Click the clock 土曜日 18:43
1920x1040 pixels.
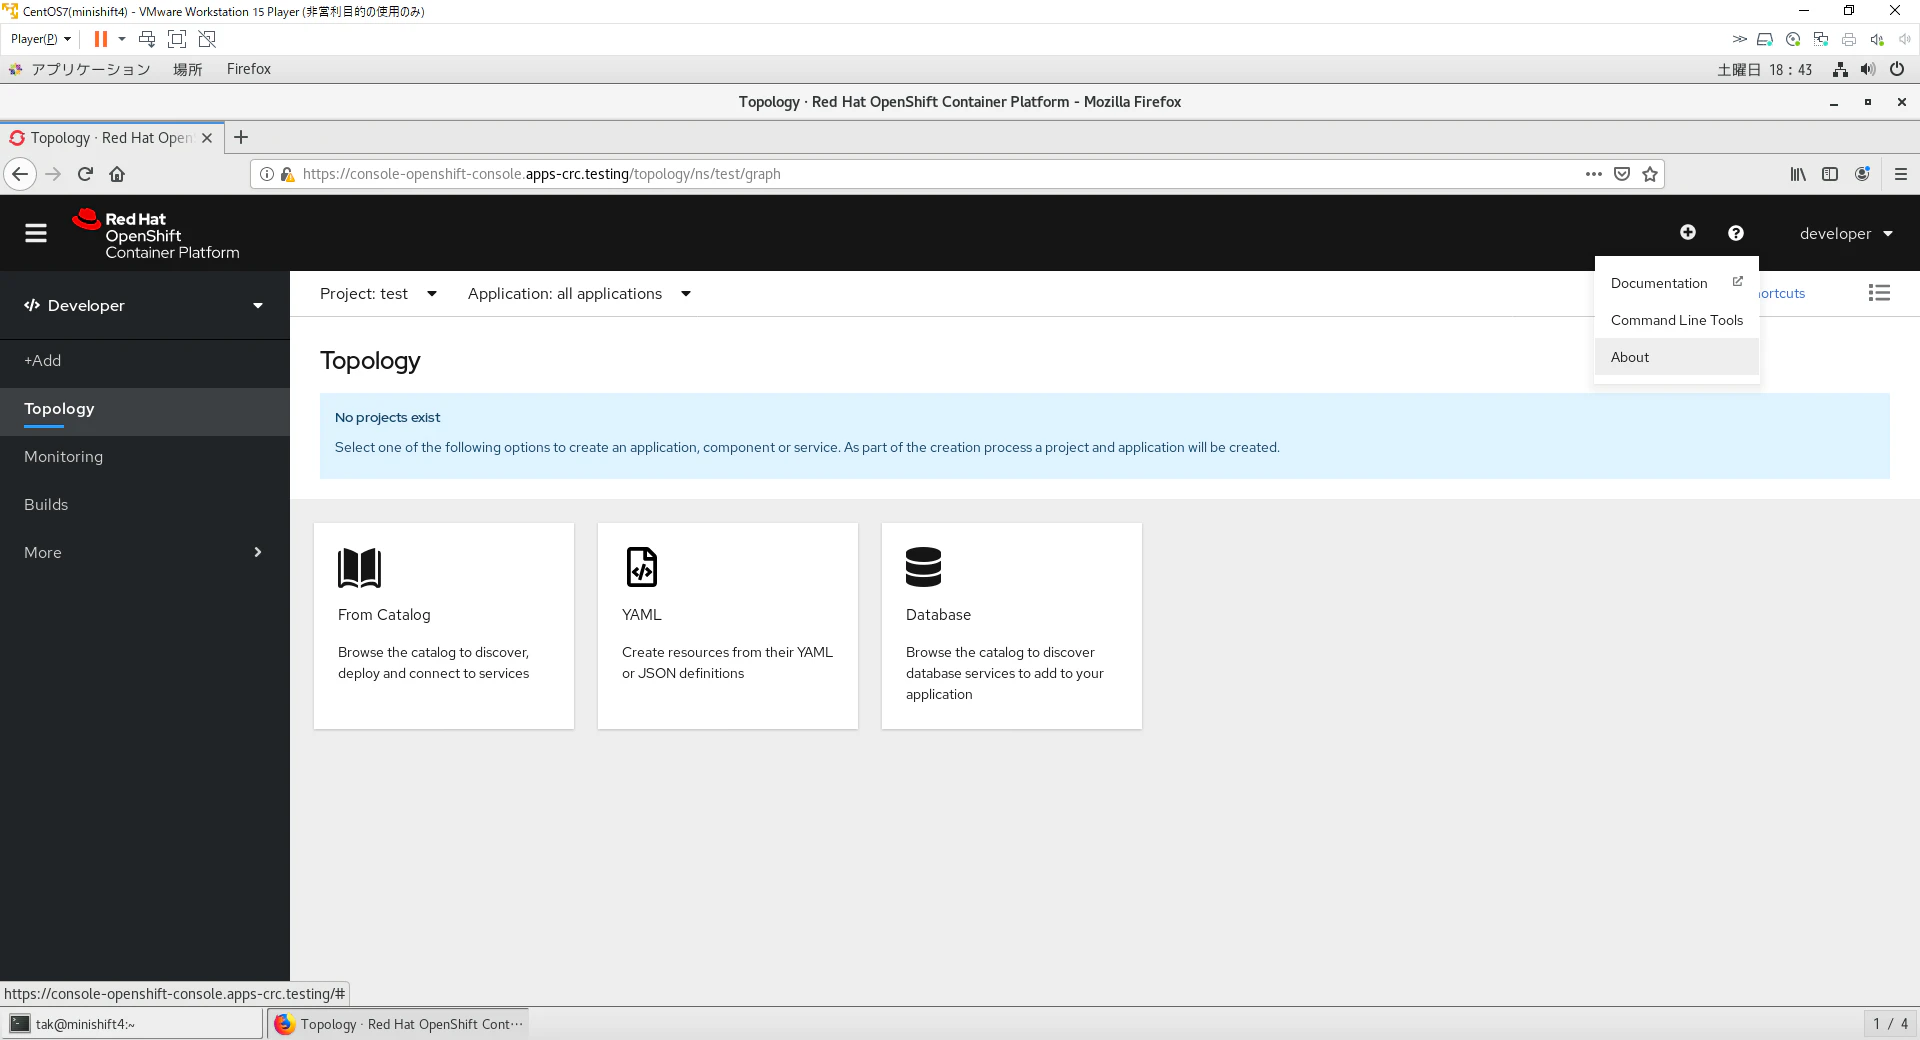[x=1765, y=69]
